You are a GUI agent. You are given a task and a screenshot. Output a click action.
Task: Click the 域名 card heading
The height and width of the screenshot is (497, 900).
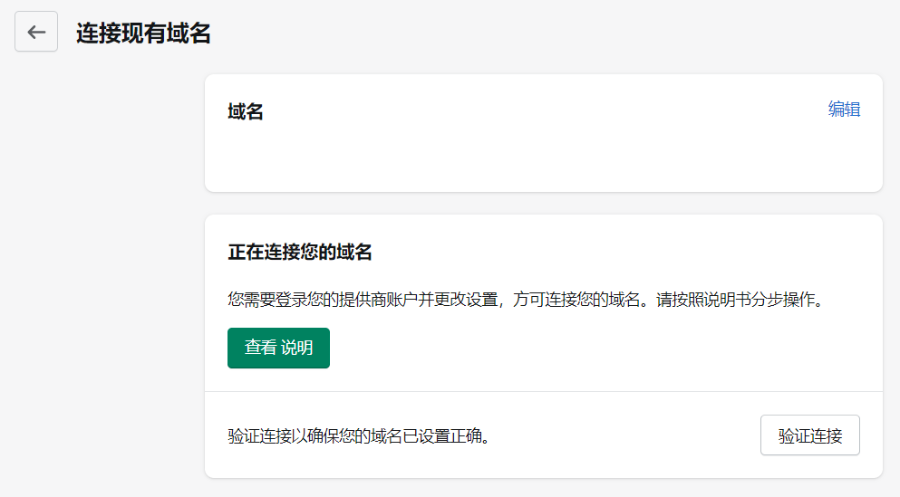click(245, 111)
